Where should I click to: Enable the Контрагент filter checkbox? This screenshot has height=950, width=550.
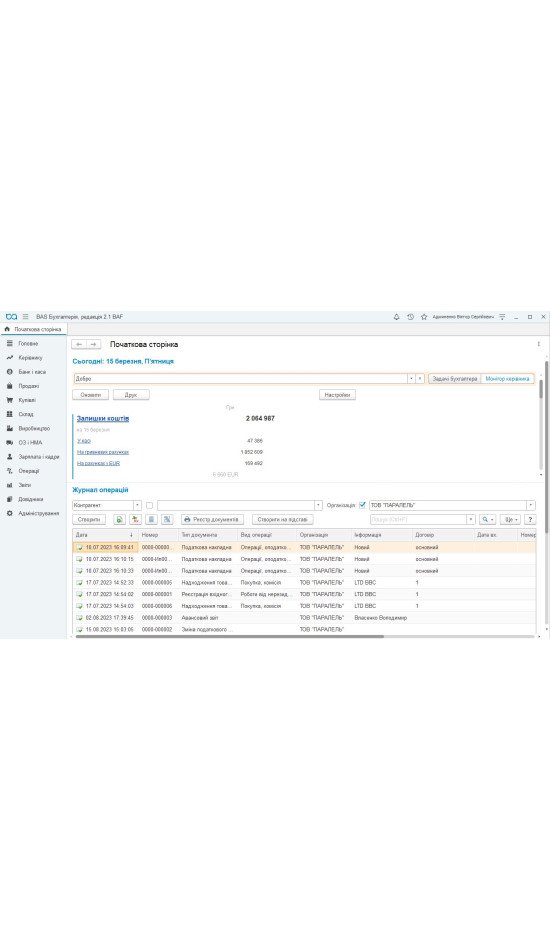(149, 505)
